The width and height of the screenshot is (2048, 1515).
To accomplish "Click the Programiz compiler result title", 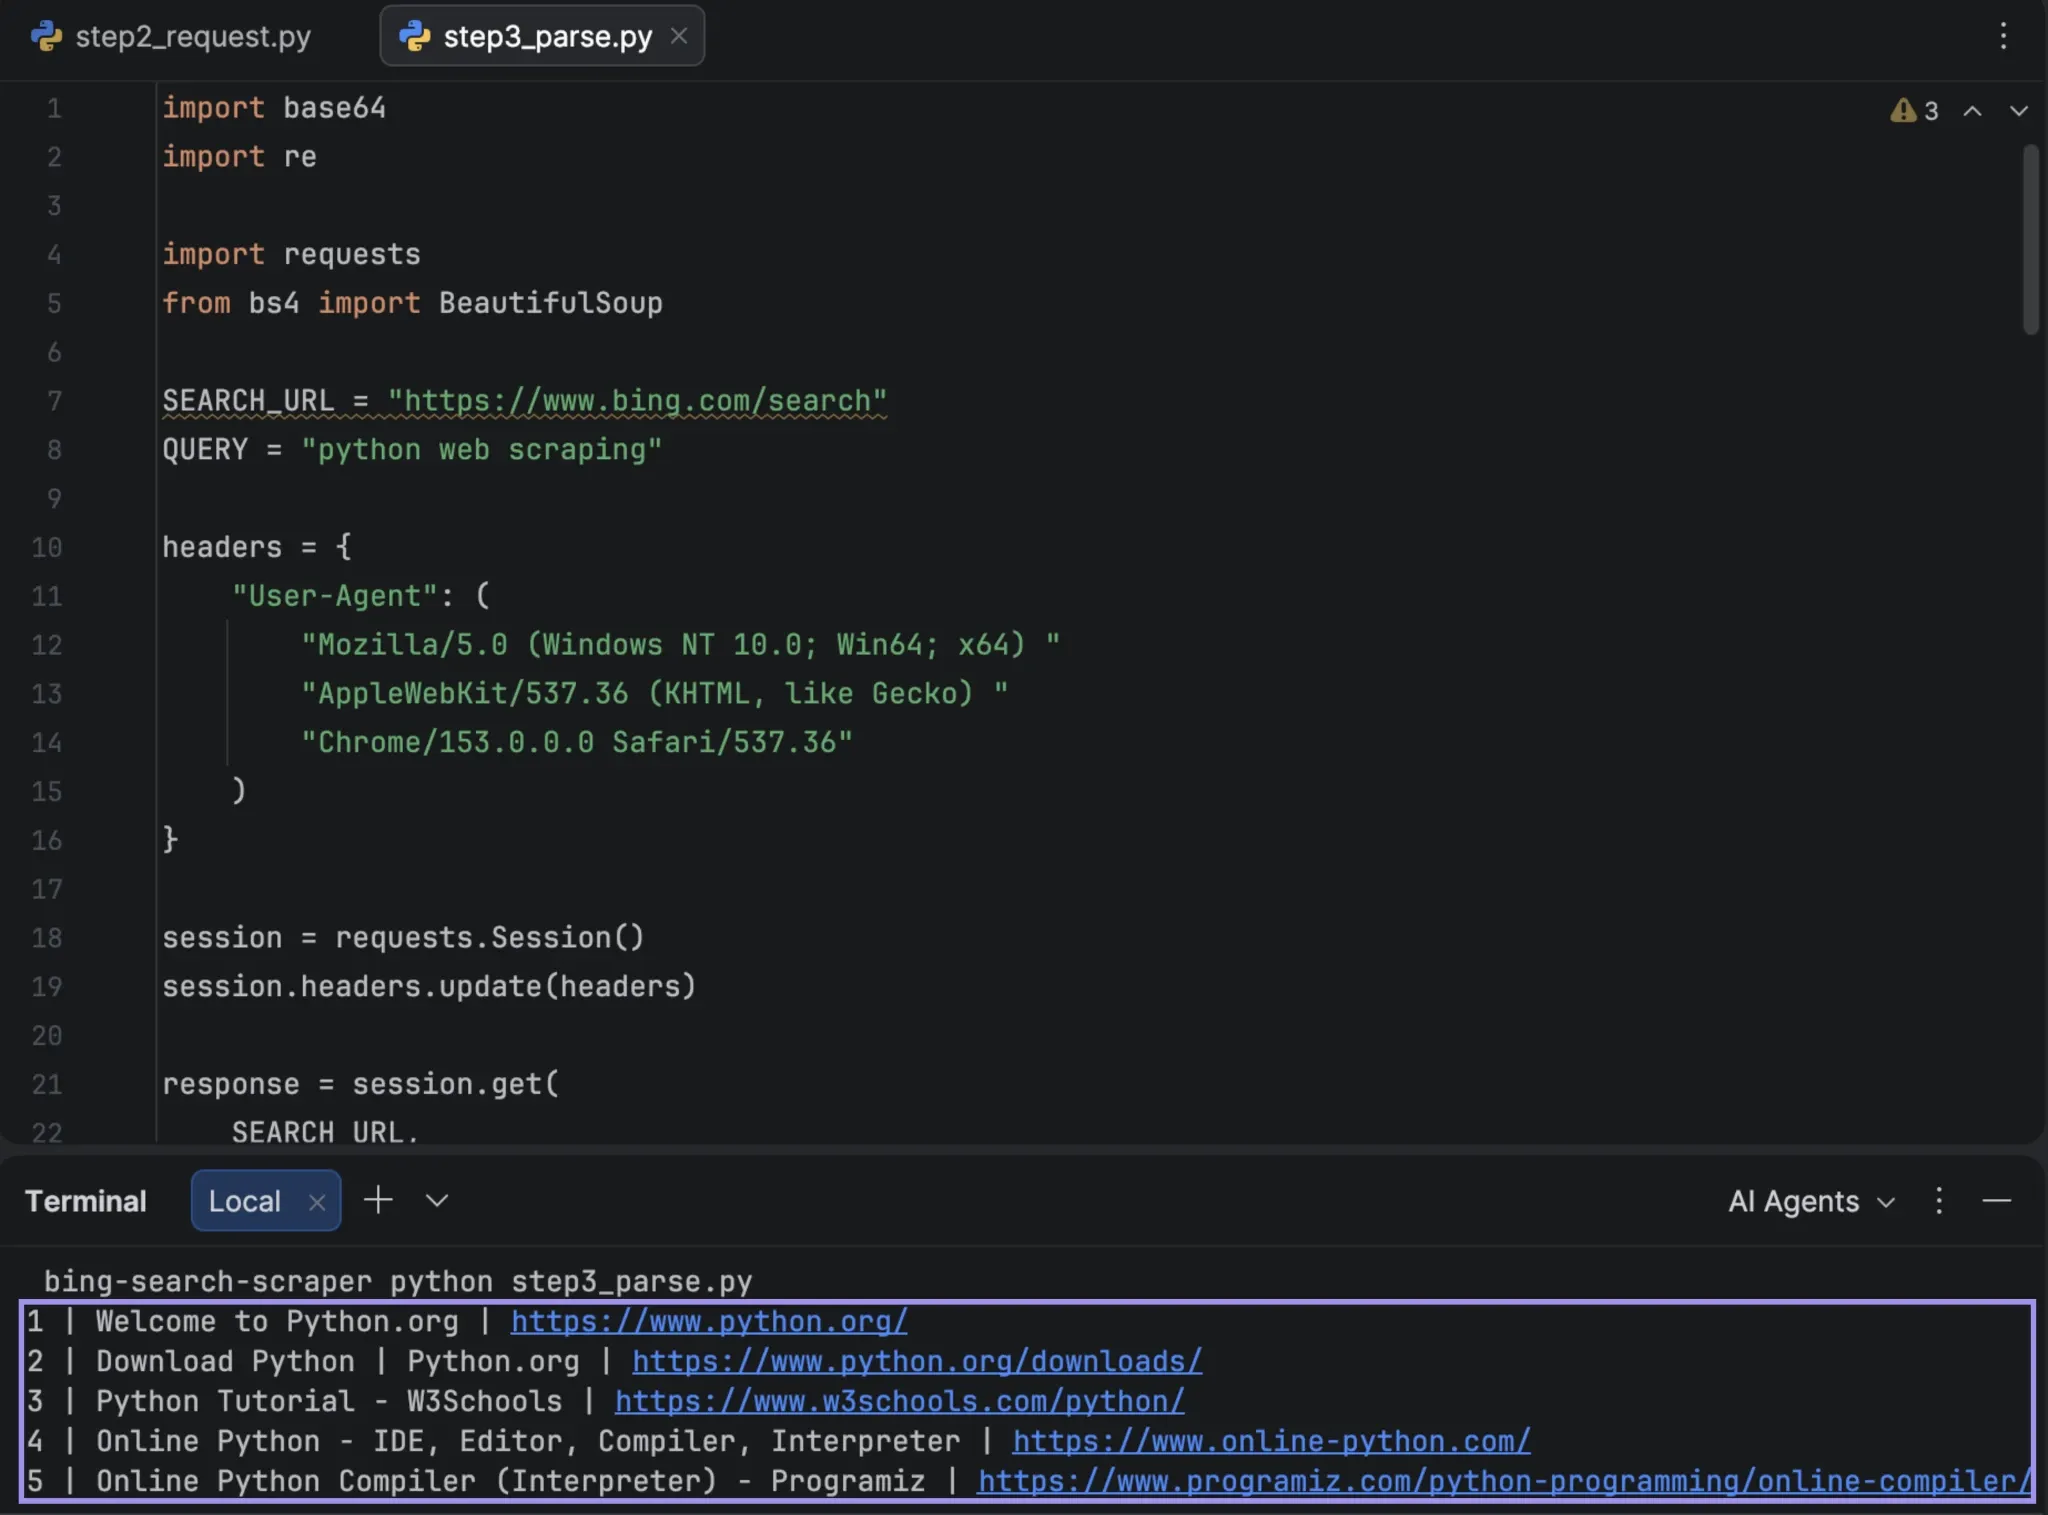I will click(510, 1481).
